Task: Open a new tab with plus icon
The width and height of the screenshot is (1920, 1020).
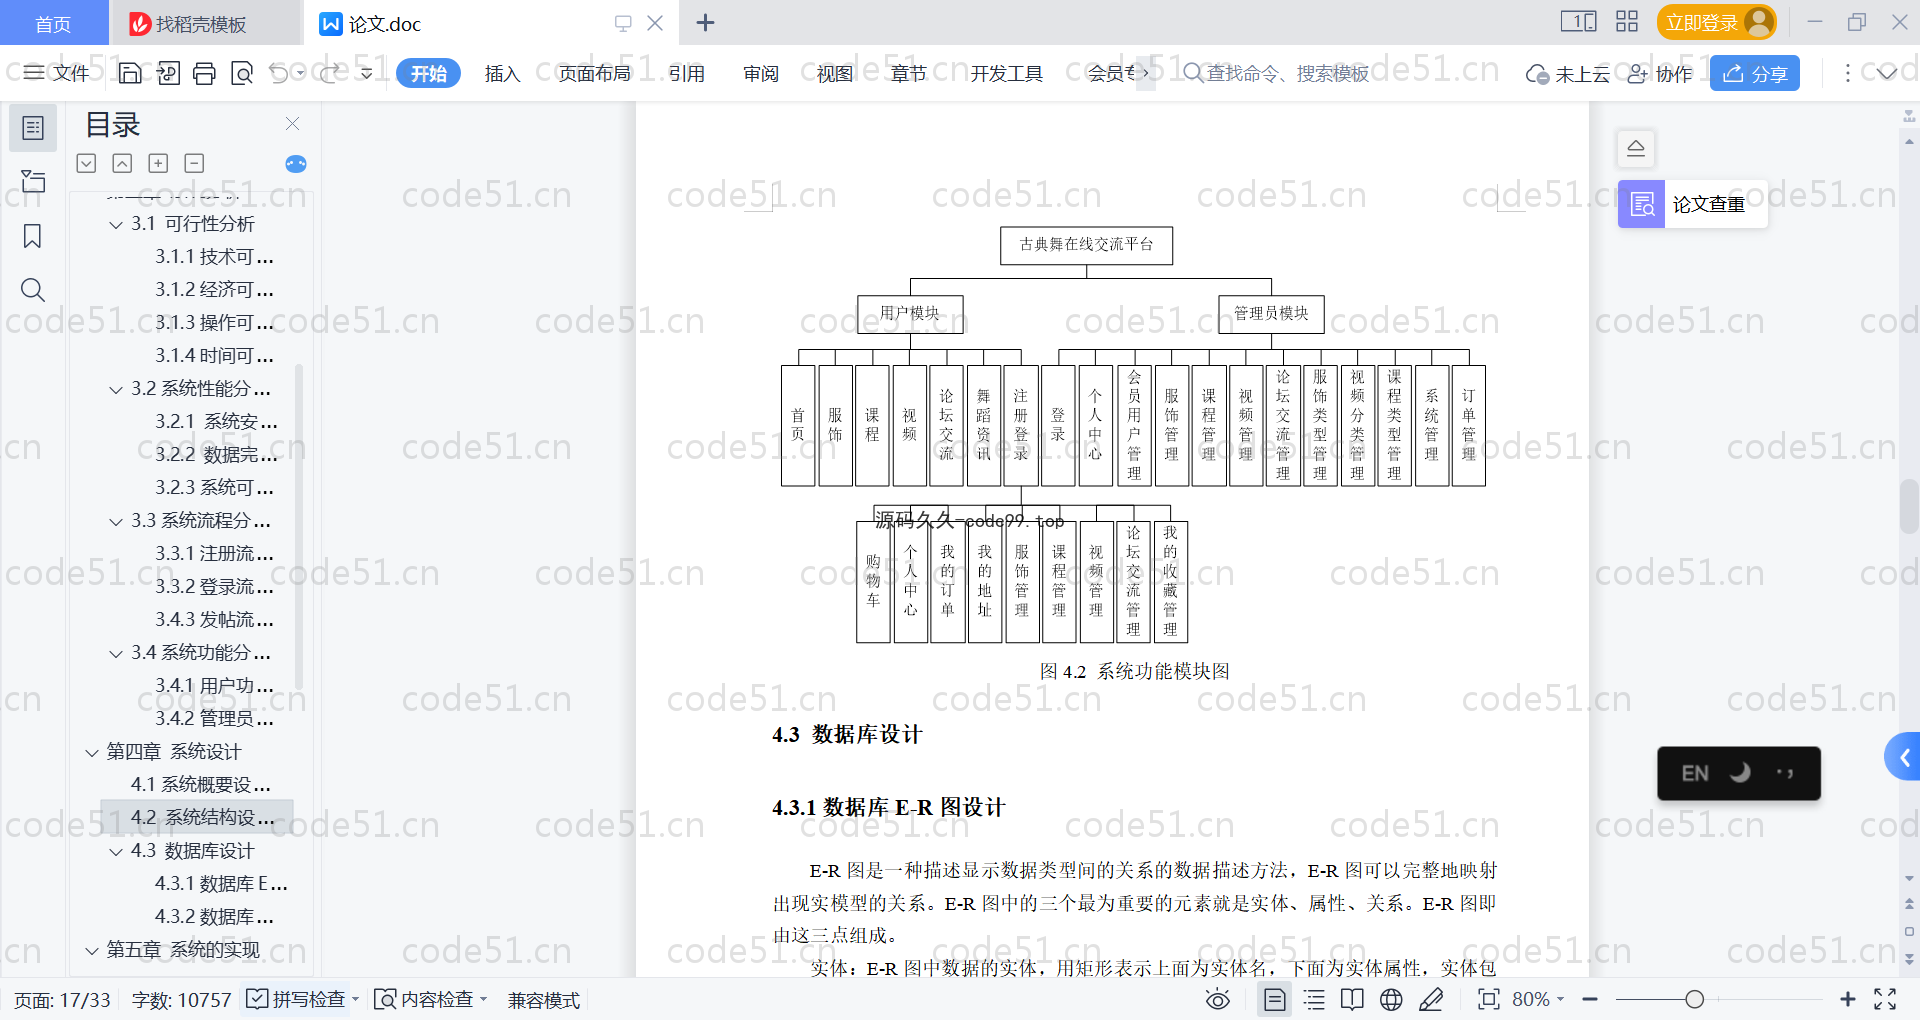Action: click(x=705, y=23)
